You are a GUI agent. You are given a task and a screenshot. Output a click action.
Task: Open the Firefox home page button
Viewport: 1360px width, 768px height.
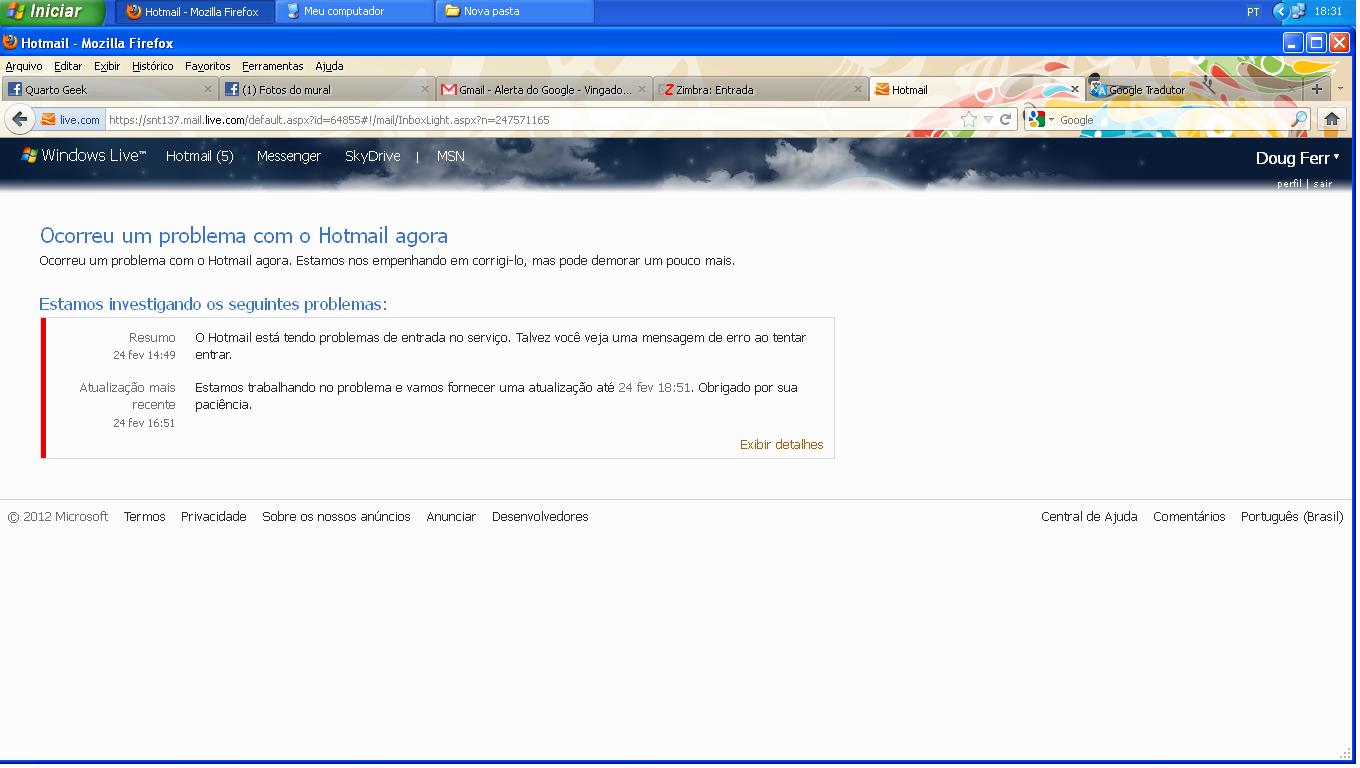coord(1331,119)
